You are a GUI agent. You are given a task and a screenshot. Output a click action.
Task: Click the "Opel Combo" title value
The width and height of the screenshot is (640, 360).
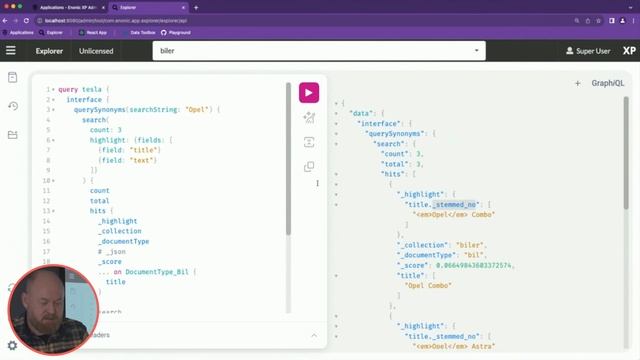428,286
